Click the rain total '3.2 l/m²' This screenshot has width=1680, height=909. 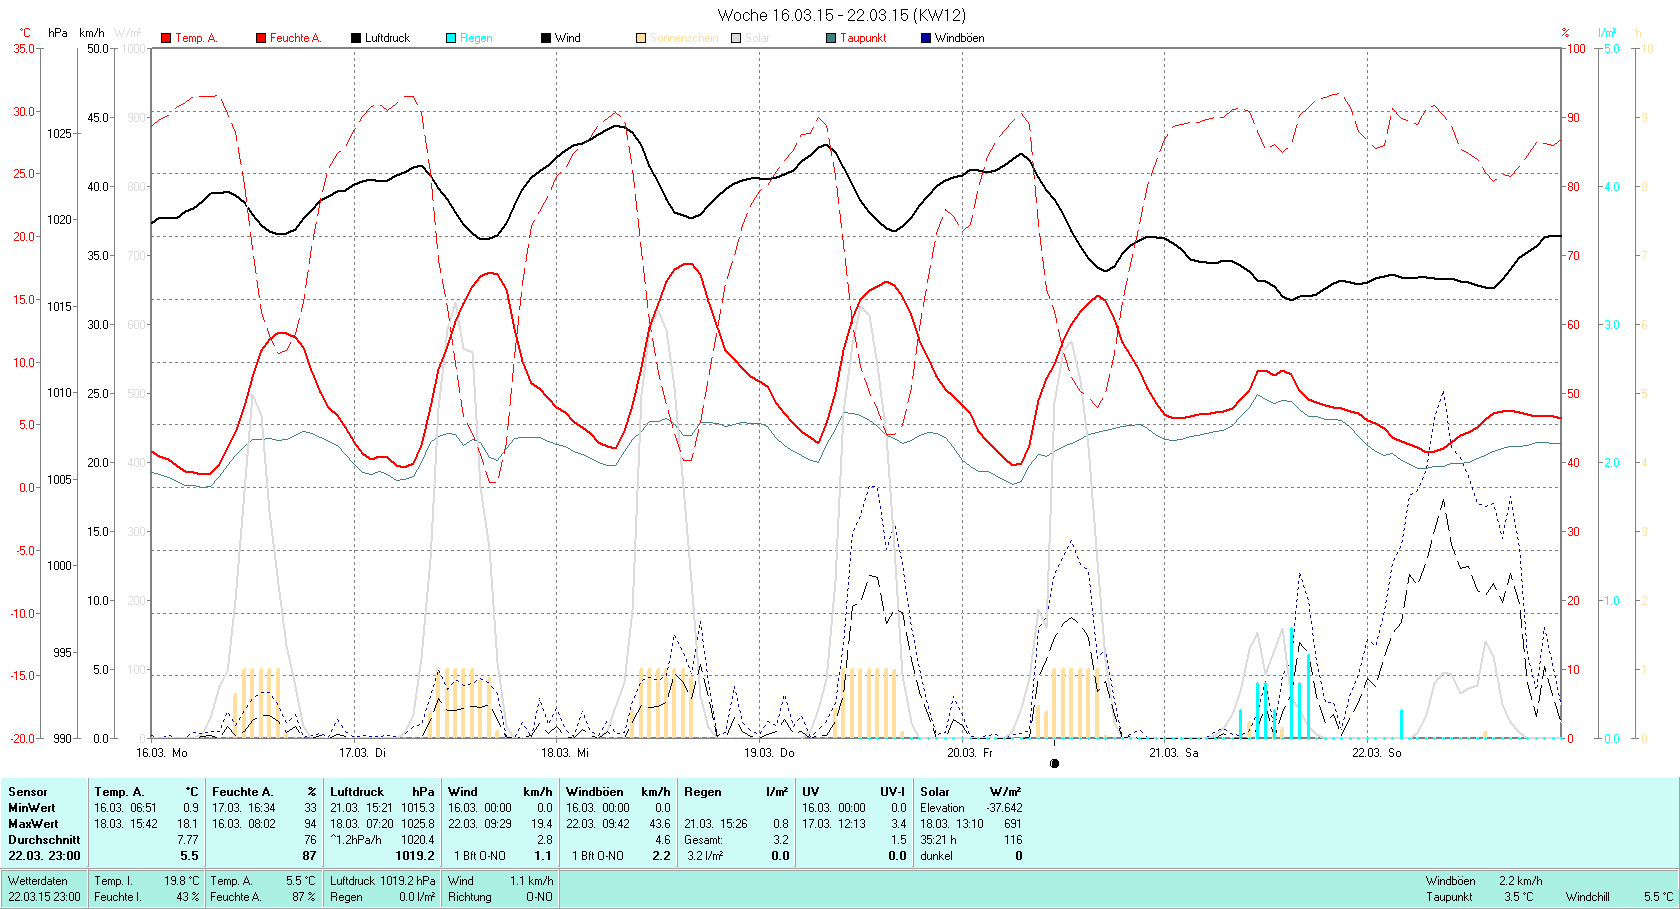click(704, 856)
